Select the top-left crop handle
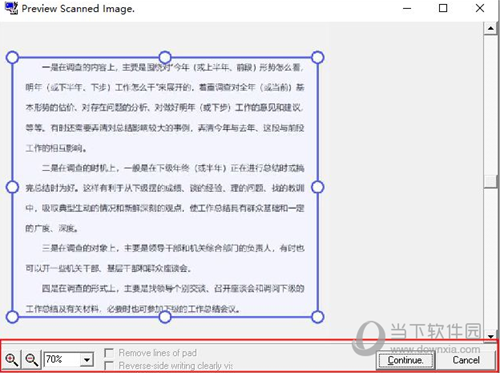Screen dimensions: 500x373 click(12, 57)
